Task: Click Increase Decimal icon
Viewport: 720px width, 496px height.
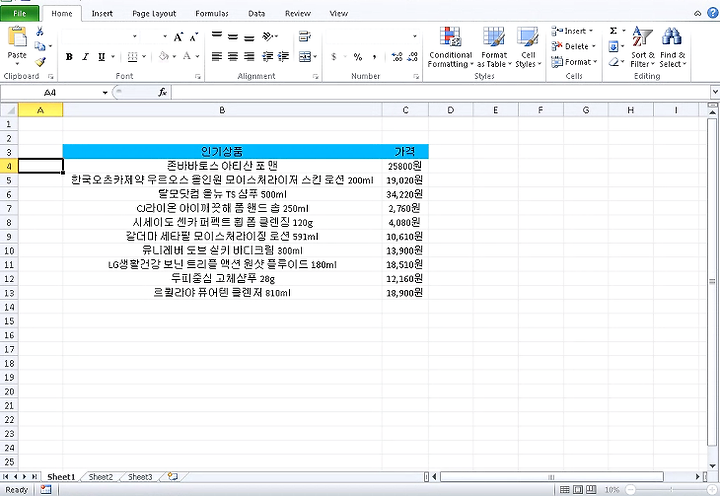Action: coord(397,56)
